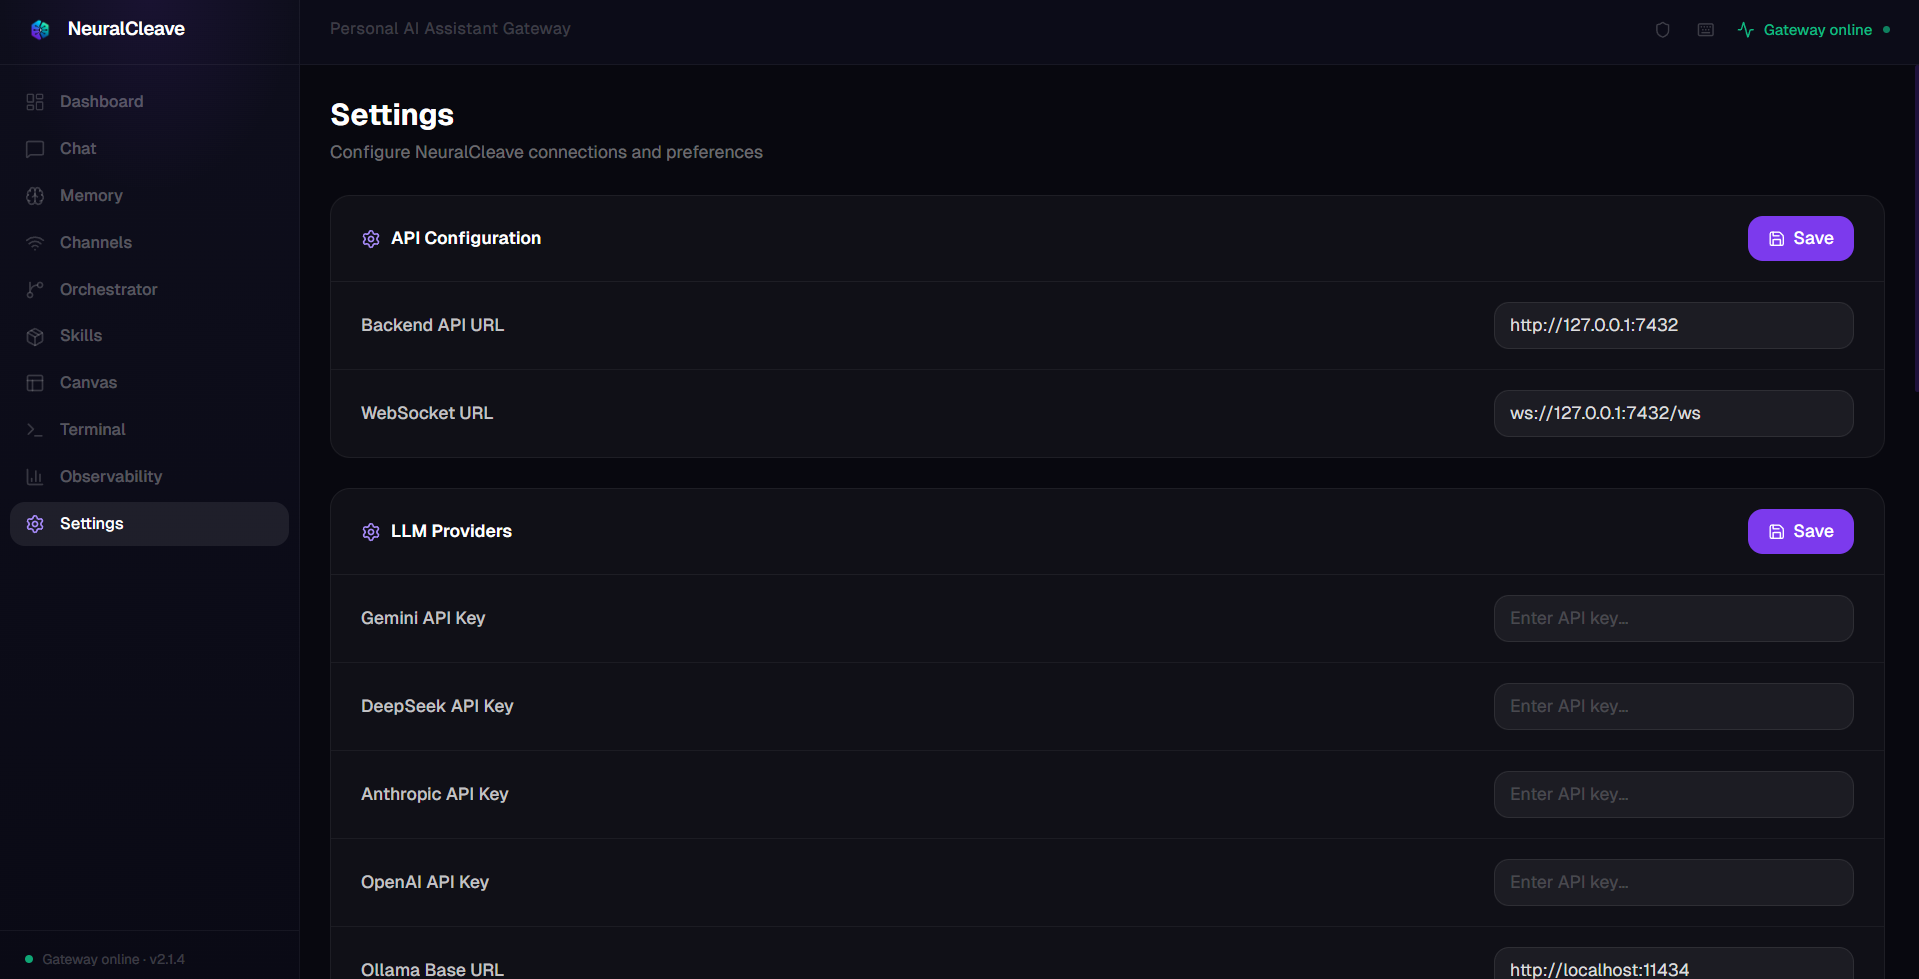Select the Settings sidebar item
Viewport: 1919px width, 979px height.
(149, 524)
